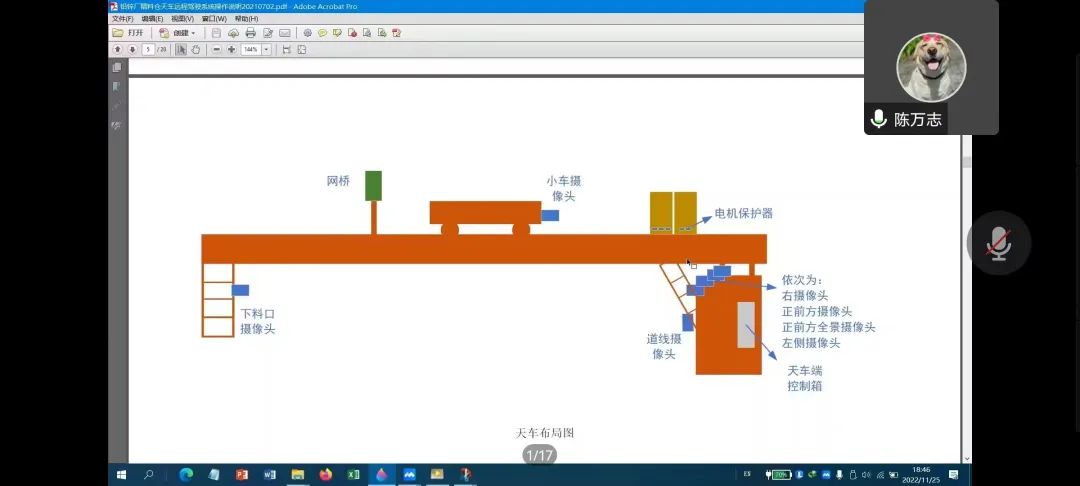Click the zoom out minus button
The height and width of the screenshot is (486, 1080).
point(217,49)
